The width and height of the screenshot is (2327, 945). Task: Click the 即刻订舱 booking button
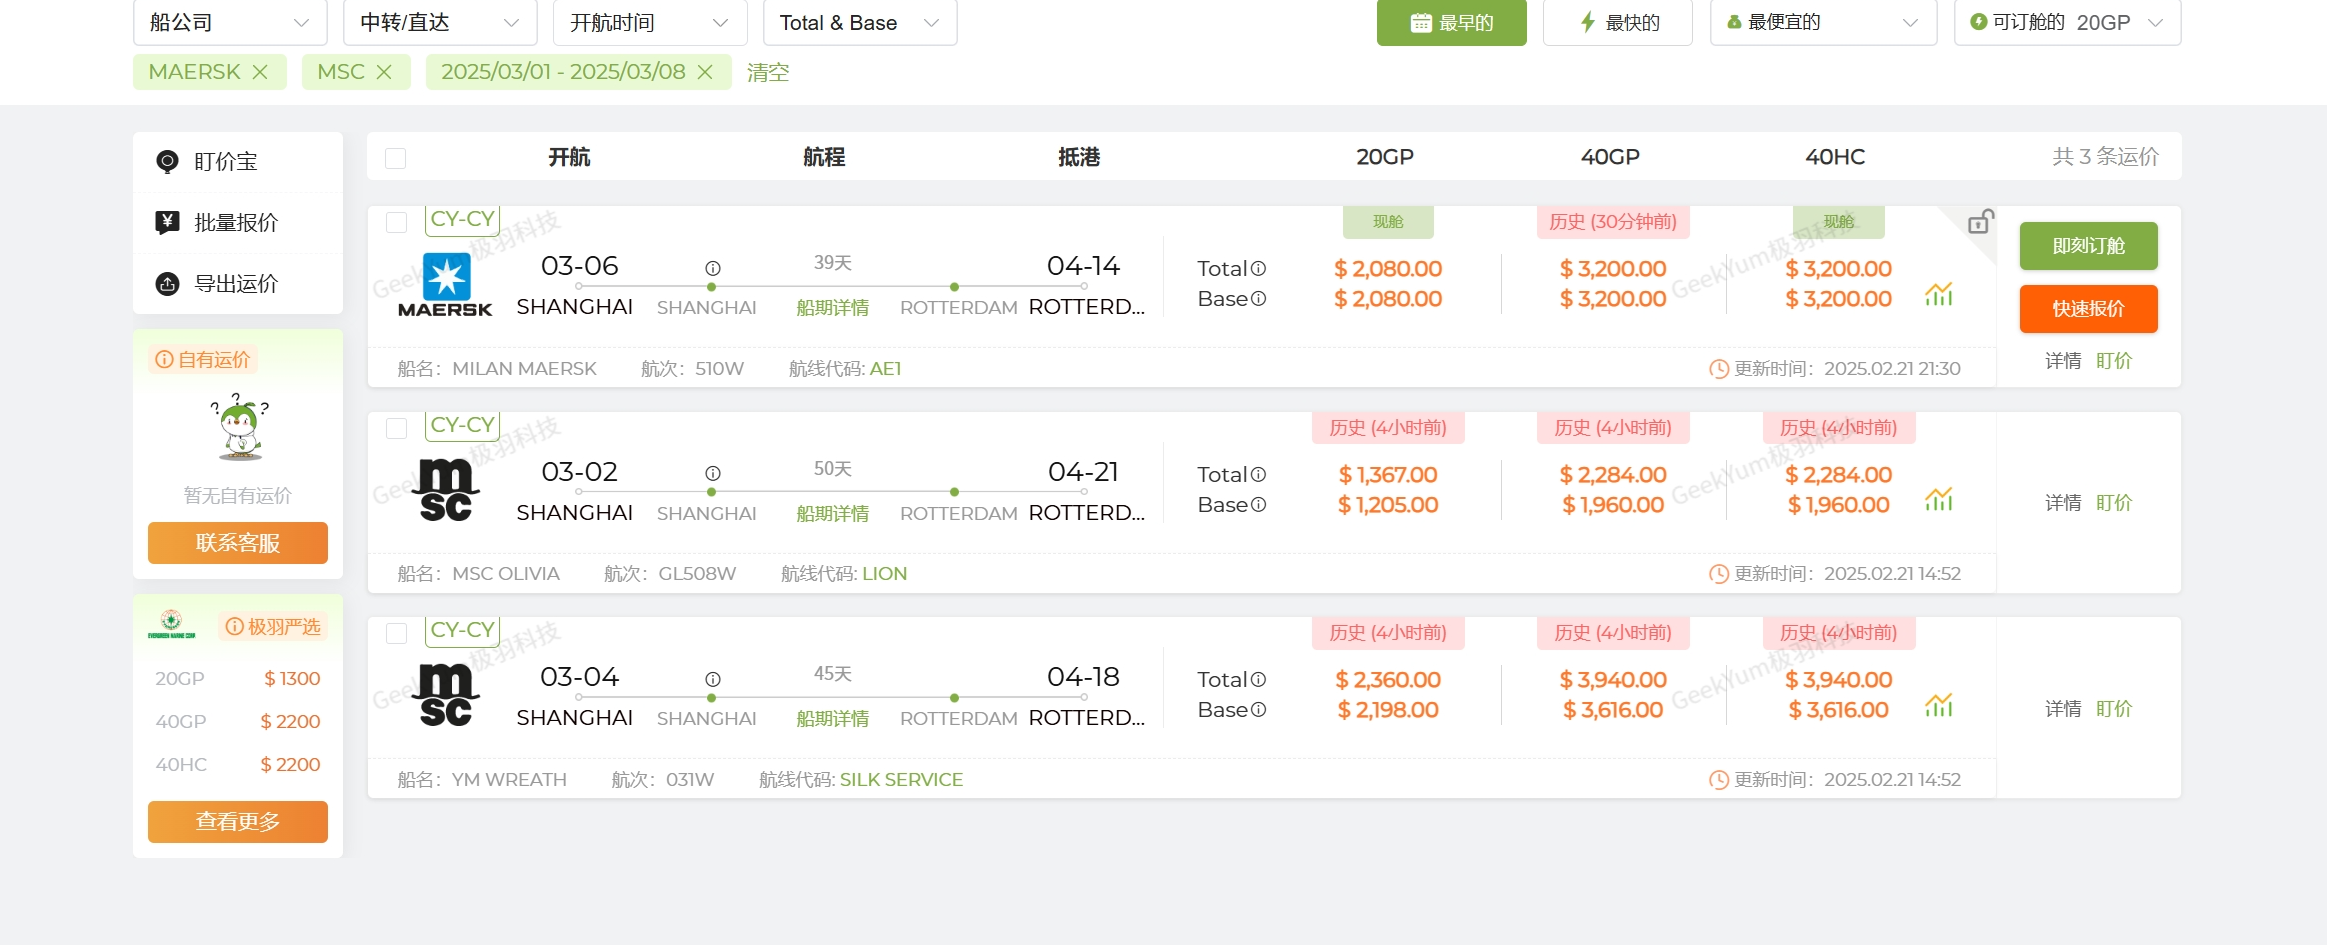click(2088, 246)
